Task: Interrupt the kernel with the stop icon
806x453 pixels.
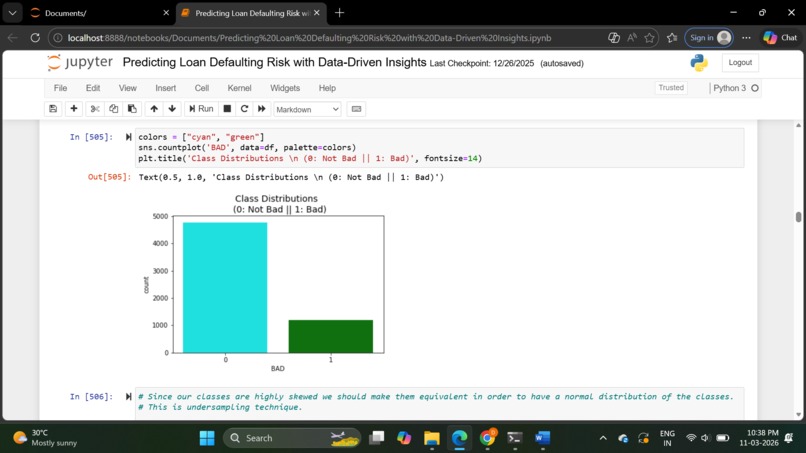Action: coord(227,109)
